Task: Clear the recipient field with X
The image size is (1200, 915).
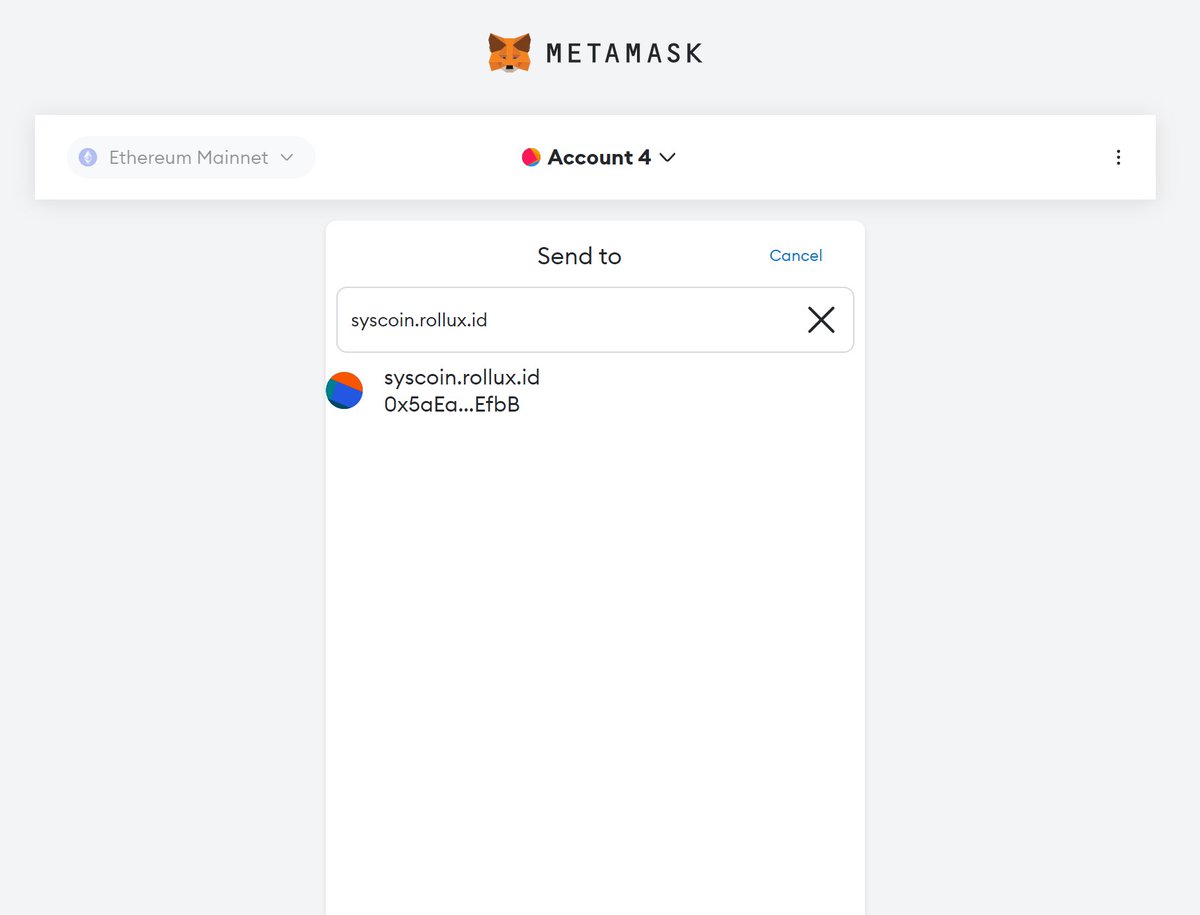Action: coord(821,320)
